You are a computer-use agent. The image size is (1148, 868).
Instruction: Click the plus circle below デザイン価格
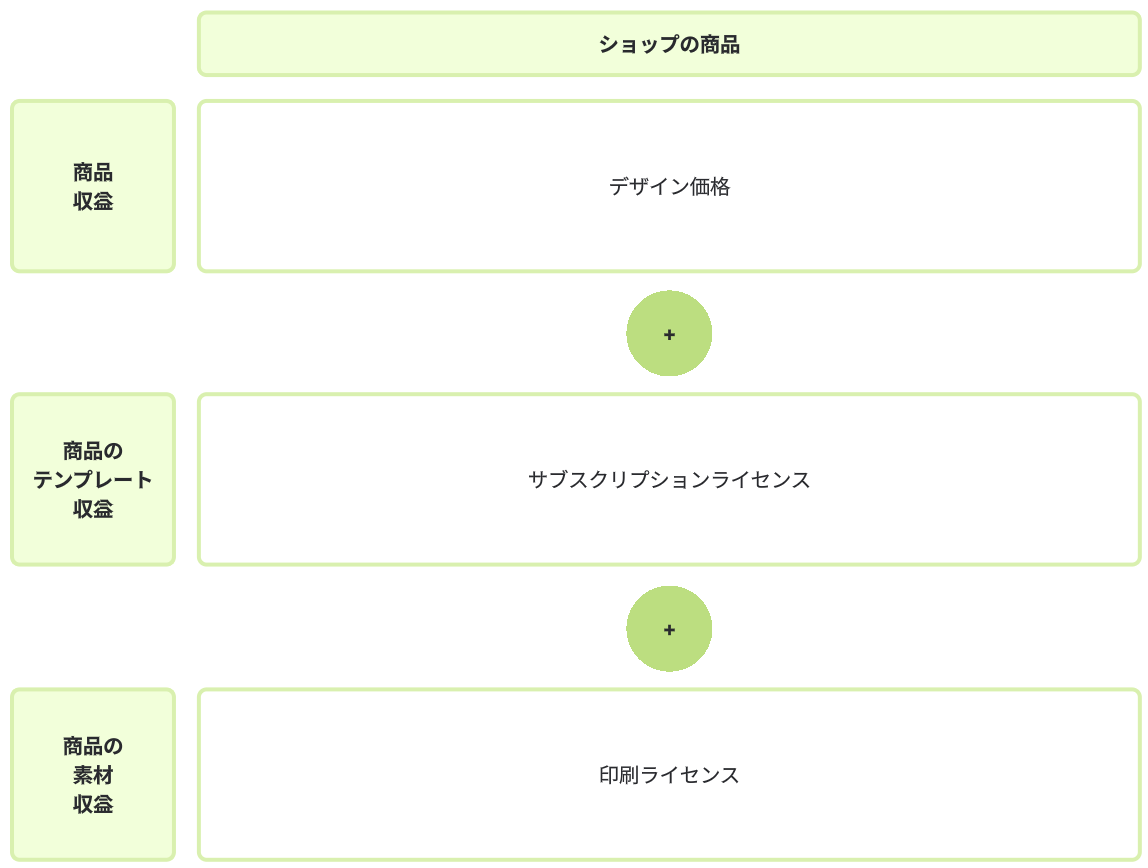pos(669,334)
